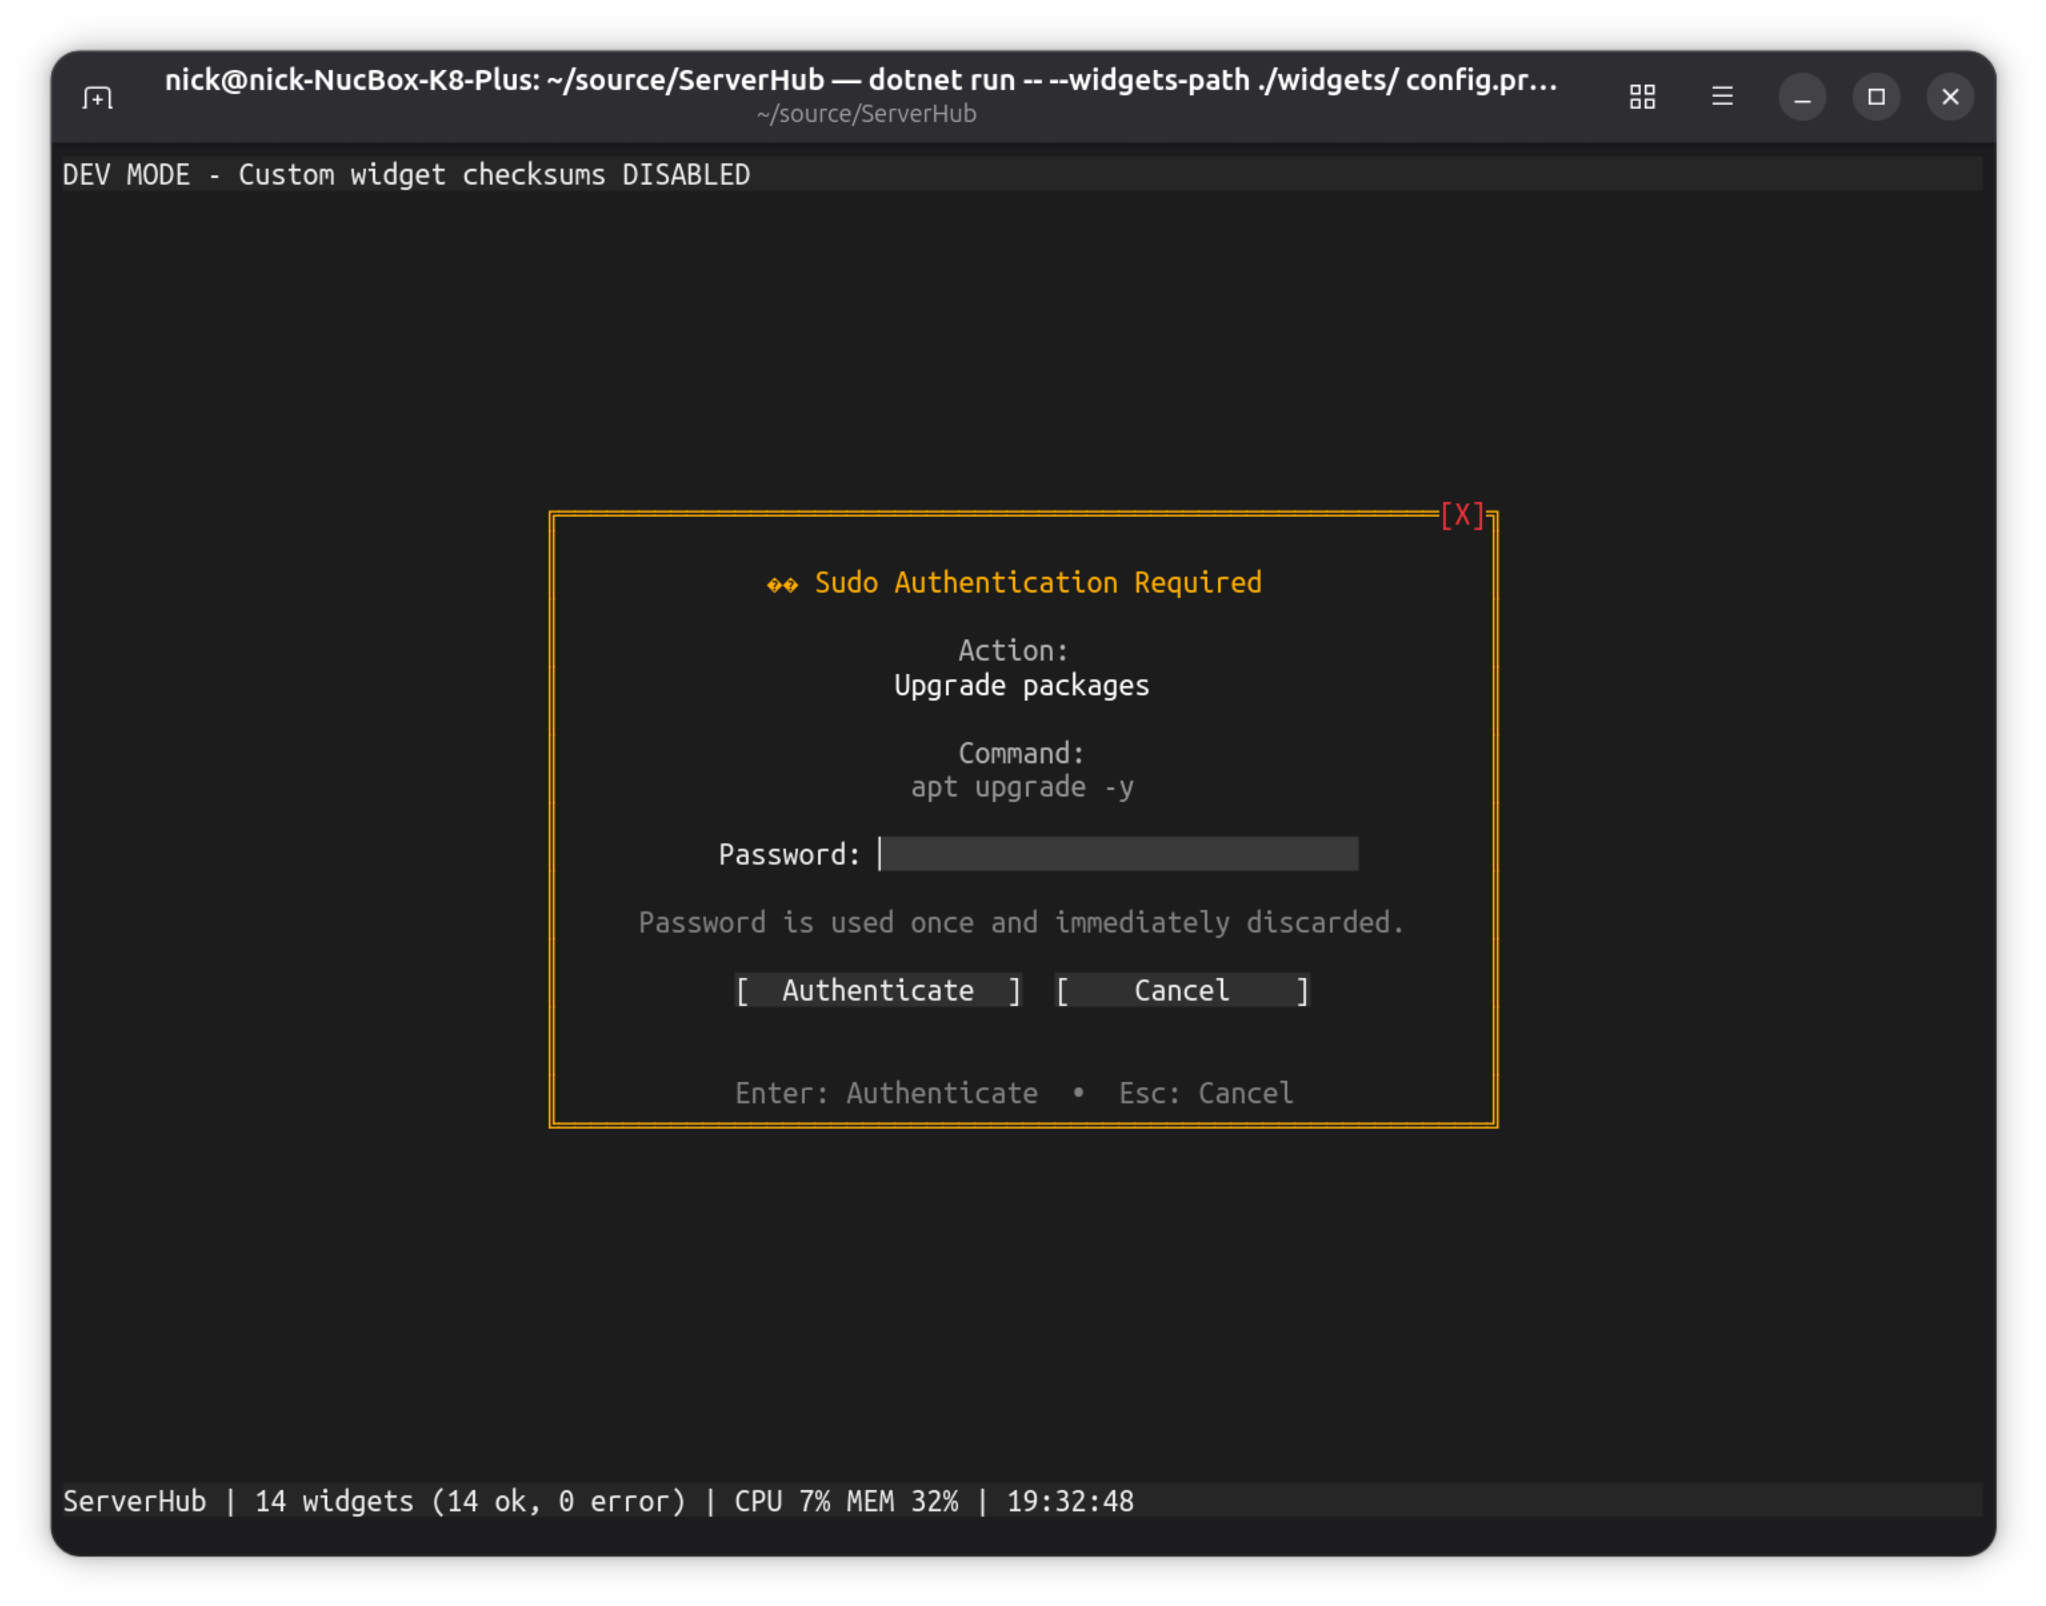Maximize the terminal window
The width and height of the screenshot is (2046, 1606).
pyautogui.click(x=1876, y=97)
